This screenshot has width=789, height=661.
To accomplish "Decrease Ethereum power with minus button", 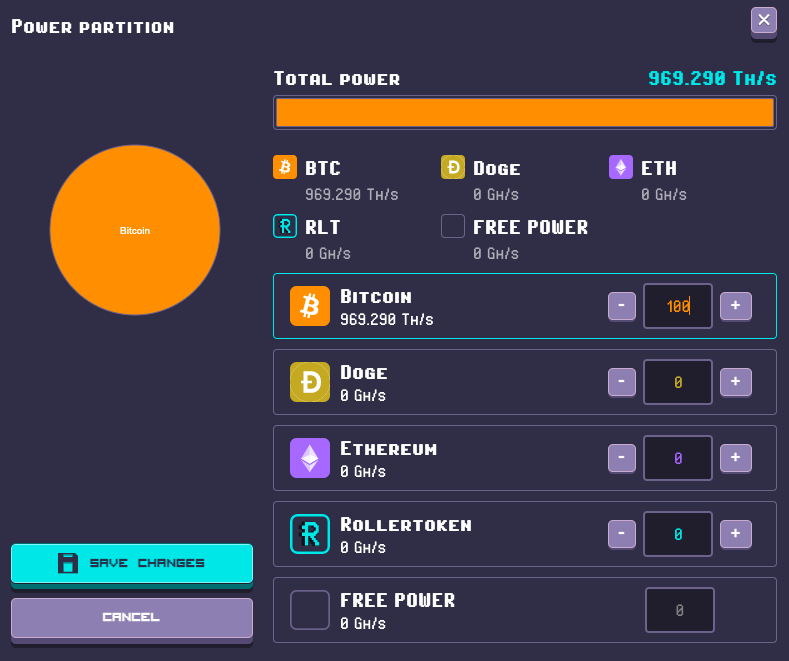I will click(621, 457).
